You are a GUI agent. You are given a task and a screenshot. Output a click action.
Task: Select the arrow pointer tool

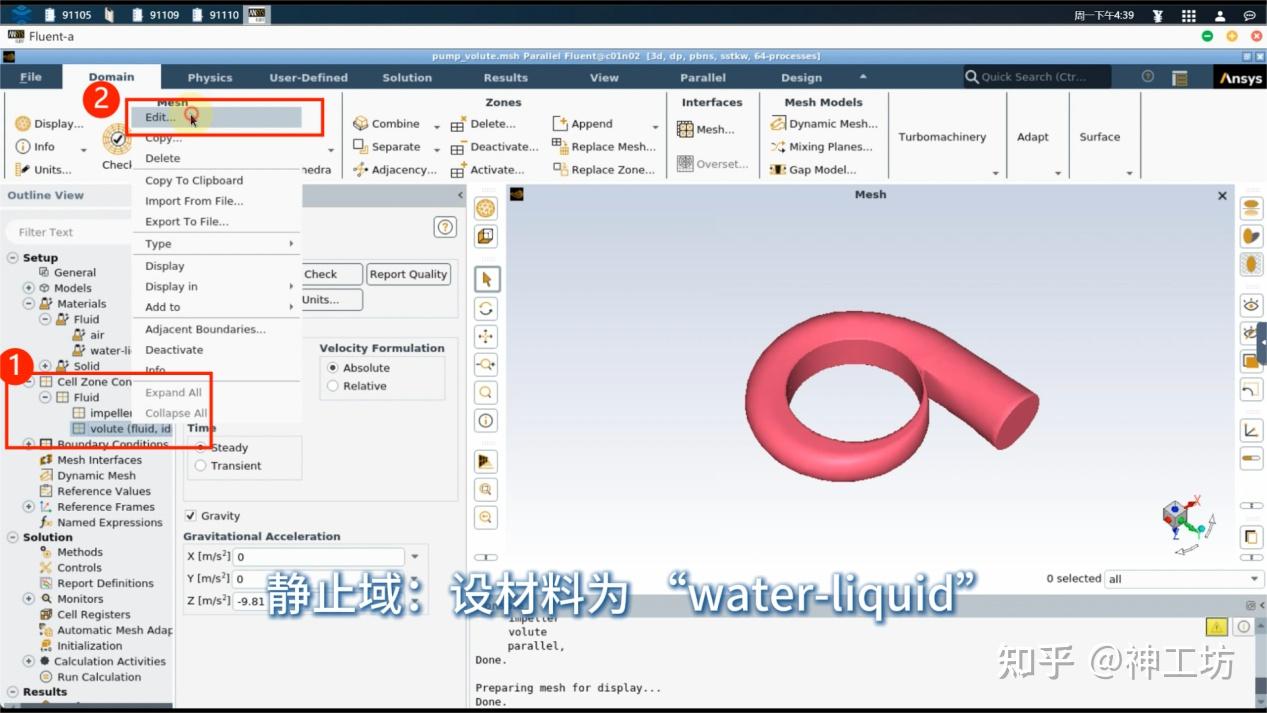click(x=486, y=279)
